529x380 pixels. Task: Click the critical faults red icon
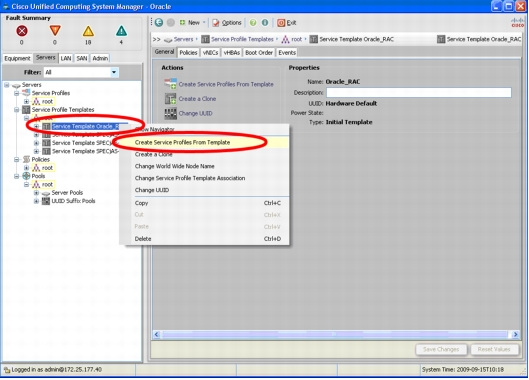22,31
